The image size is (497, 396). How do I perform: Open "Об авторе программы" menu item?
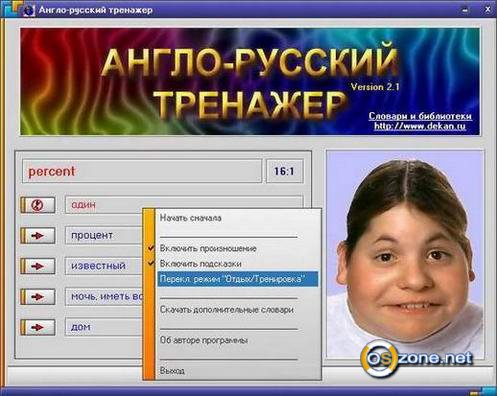click(237, 340)
